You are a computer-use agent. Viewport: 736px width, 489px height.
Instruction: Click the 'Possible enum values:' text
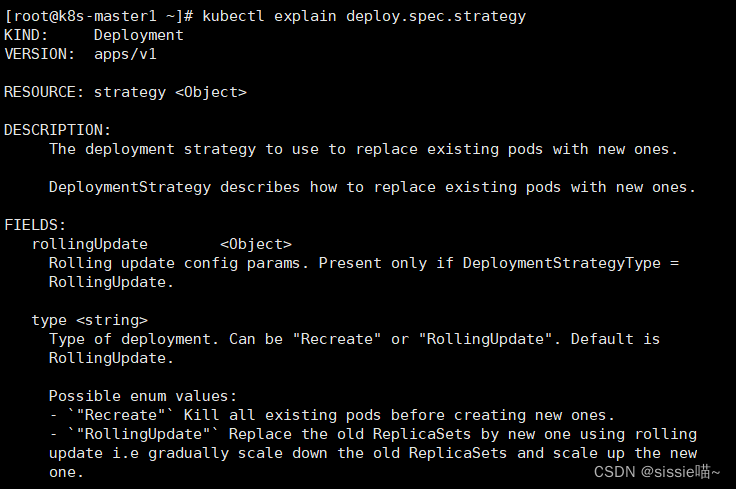pos(143,397)
